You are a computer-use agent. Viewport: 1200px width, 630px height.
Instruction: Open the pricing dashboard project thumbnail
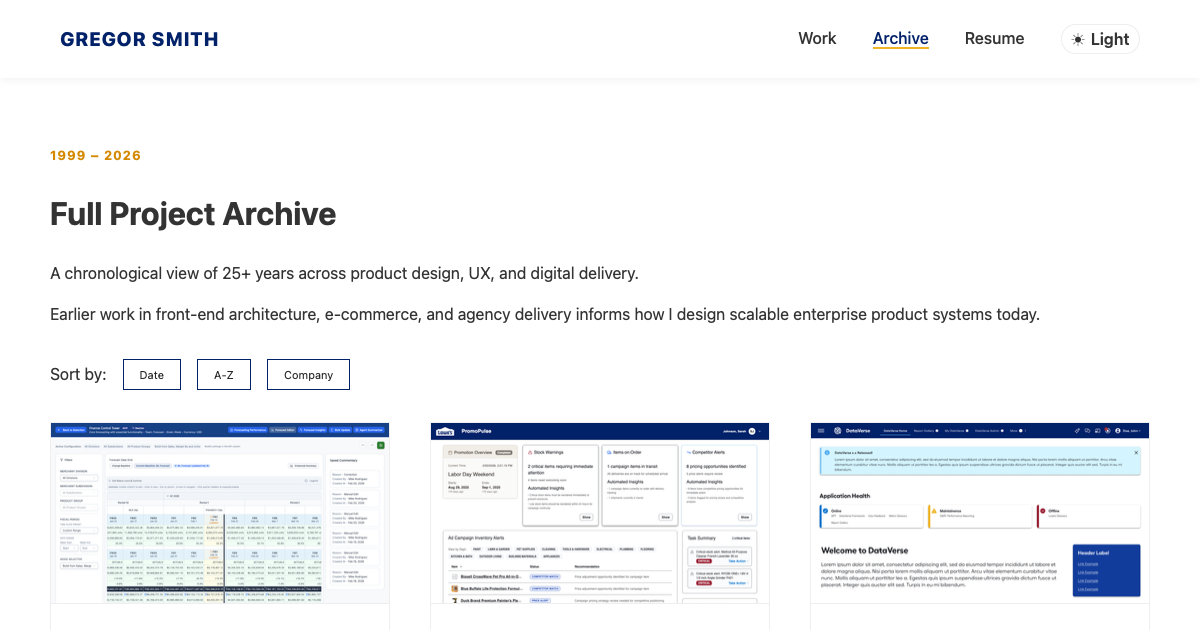tap(220, 513)
